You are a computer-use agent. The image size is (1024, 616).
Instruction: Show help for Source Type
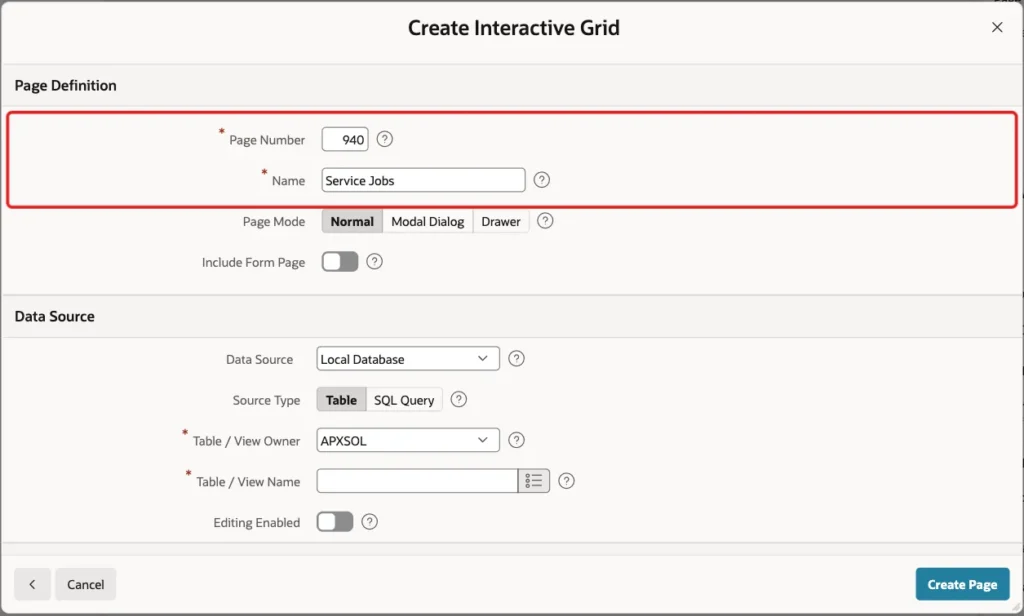(458, 399)
